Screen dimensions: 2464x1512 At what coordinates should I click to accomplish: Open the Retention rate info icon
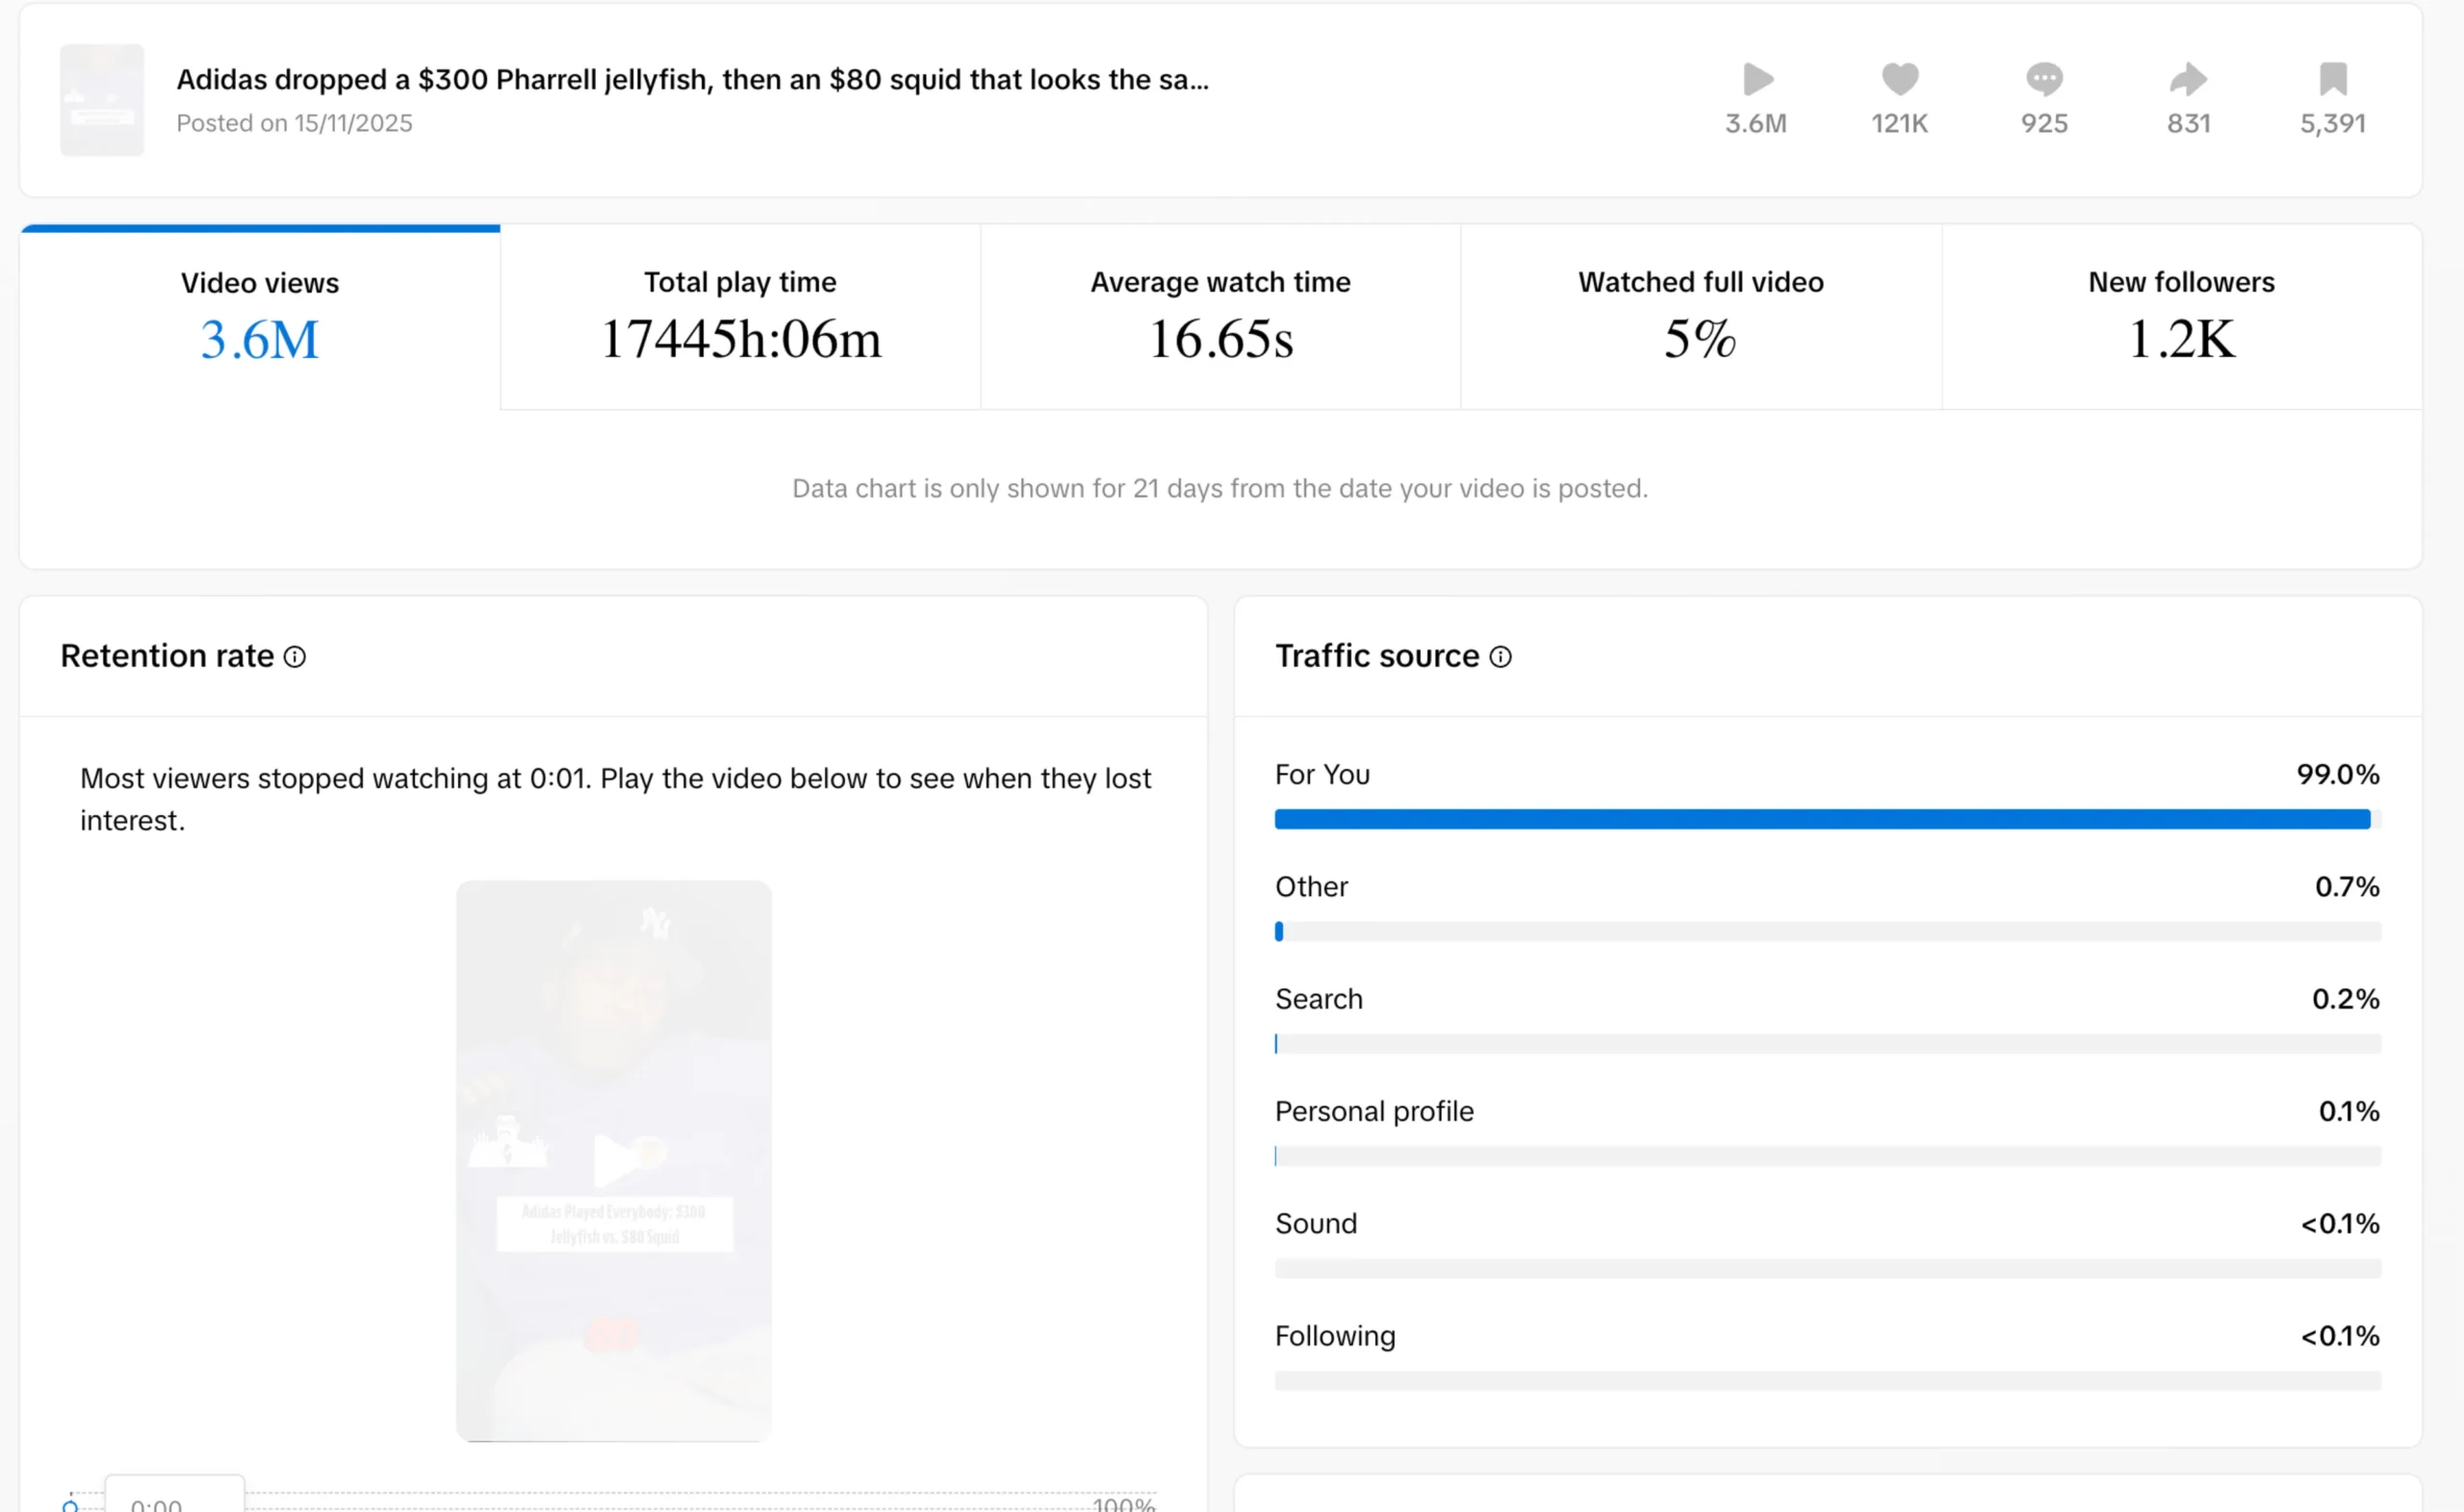click(295, 657)
